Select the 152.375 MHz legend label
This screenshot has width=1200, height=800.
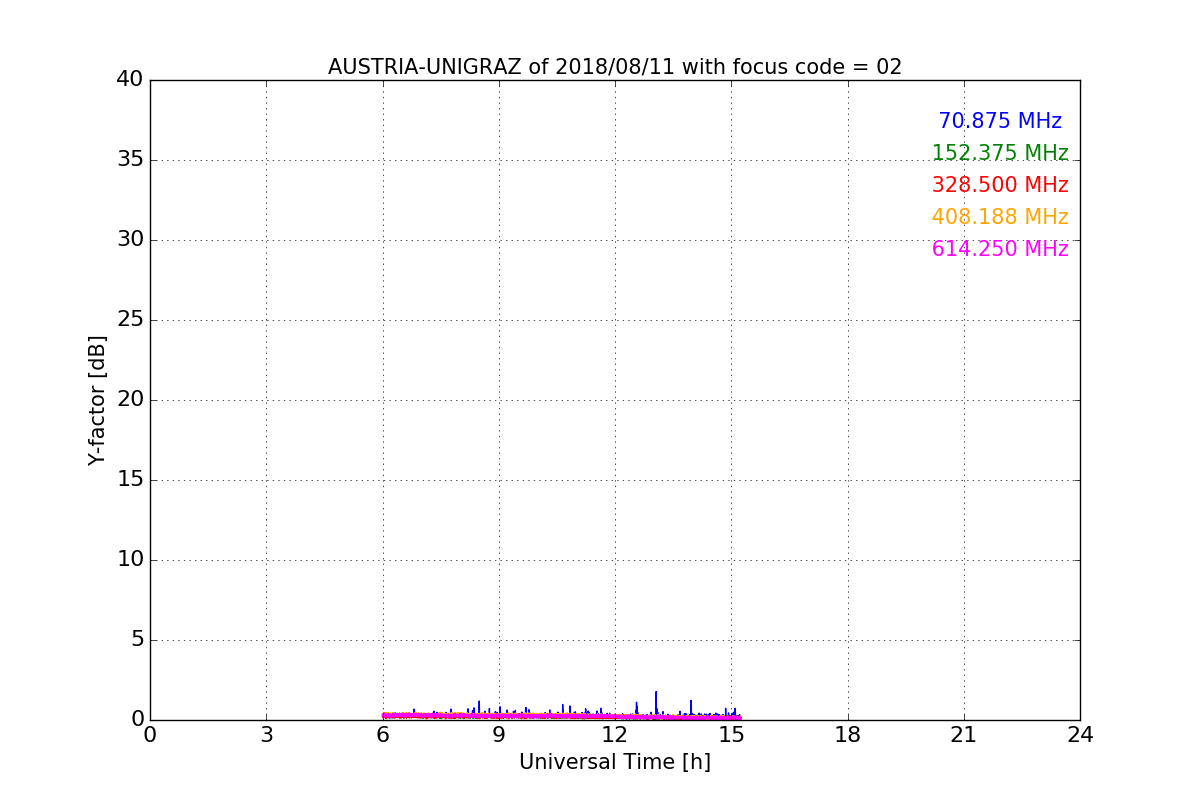tap(1000, 153)
